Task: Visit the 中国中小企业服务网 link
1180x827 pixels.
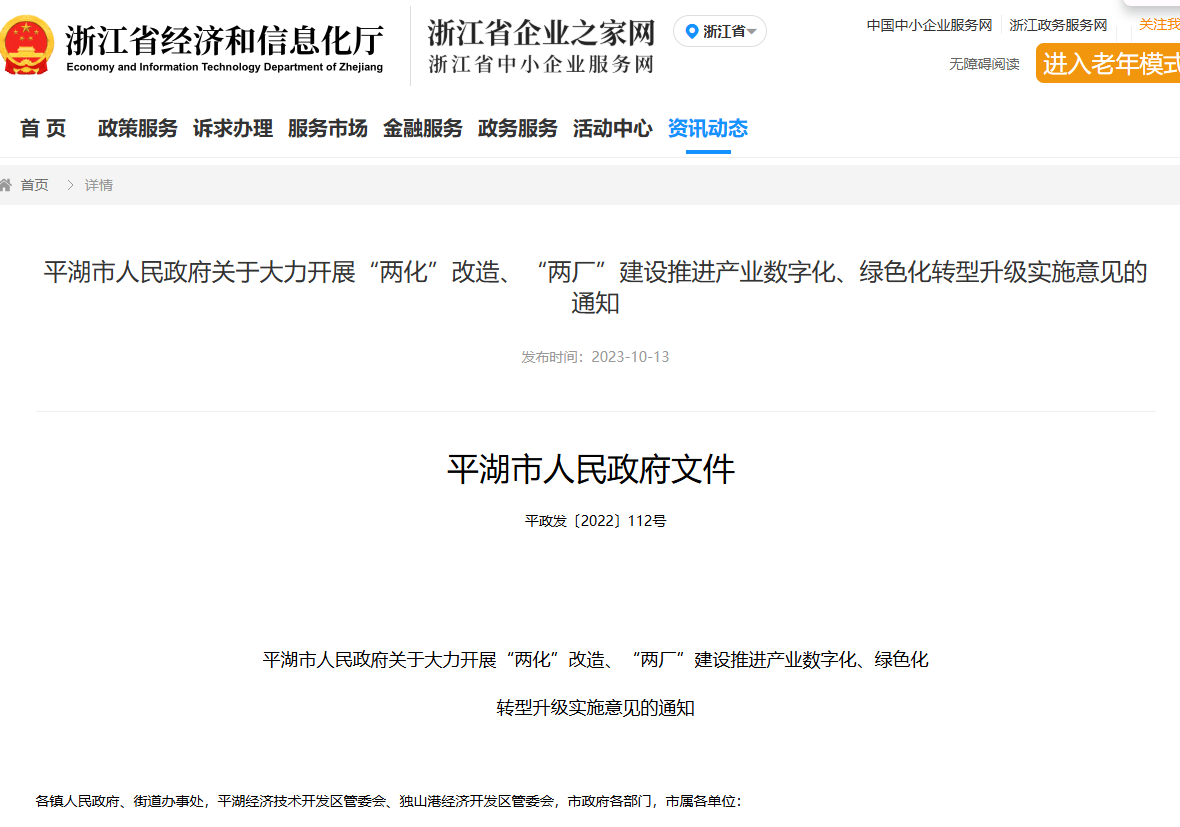Action: point(928,26)
